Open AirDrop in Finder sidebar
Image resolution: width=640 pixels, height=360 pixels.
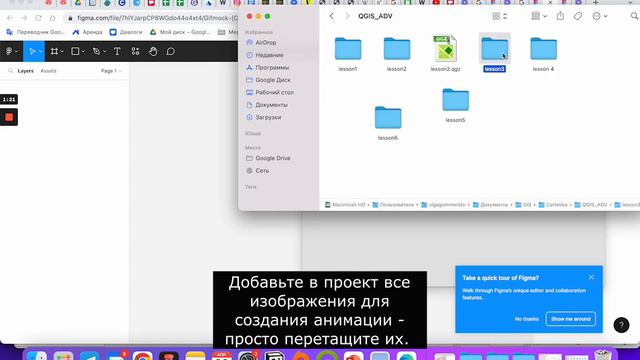point(265,42)
